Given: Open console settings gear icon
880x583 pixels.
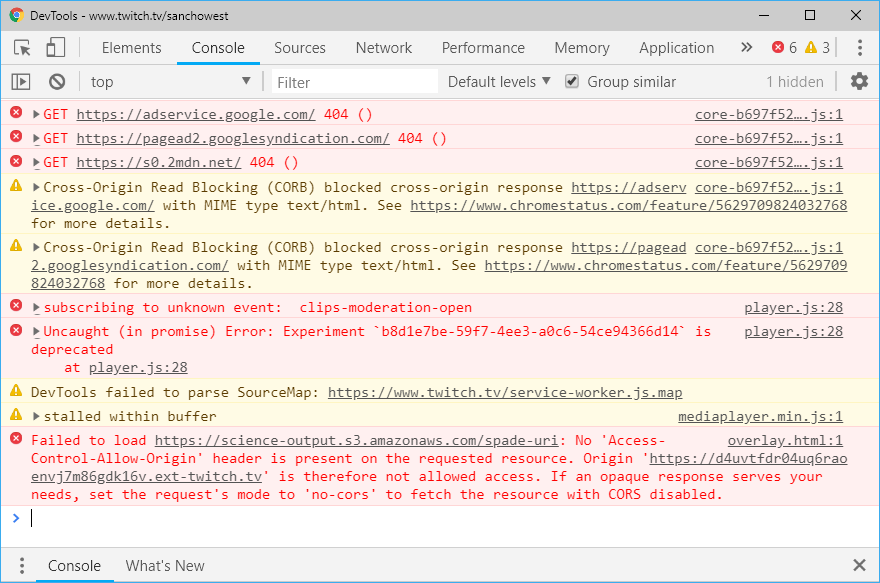Looking at the screenshot, I should [859, 82].
